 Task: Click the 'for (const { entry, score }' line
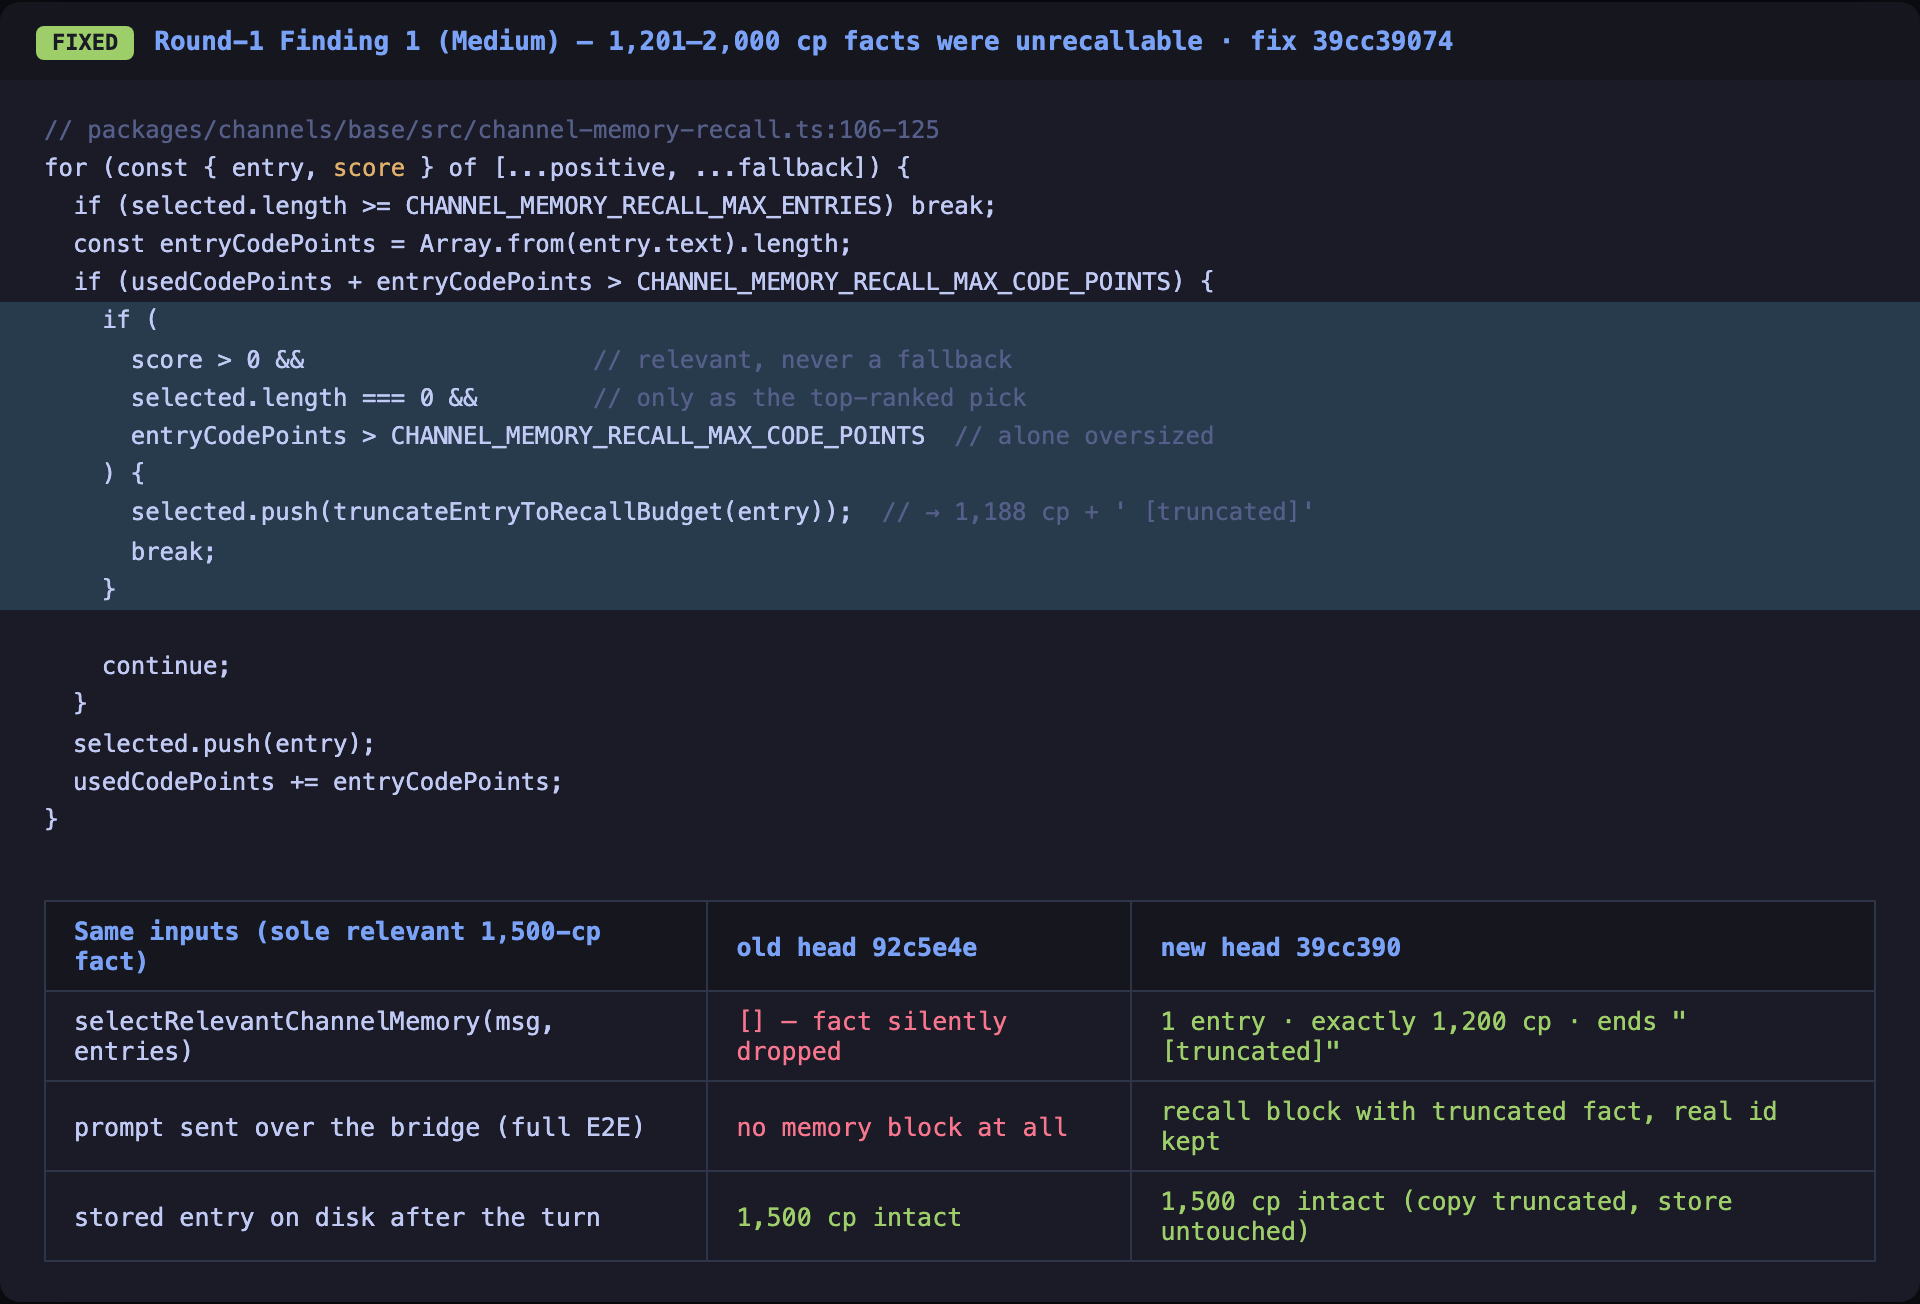(x=477, y=168)
